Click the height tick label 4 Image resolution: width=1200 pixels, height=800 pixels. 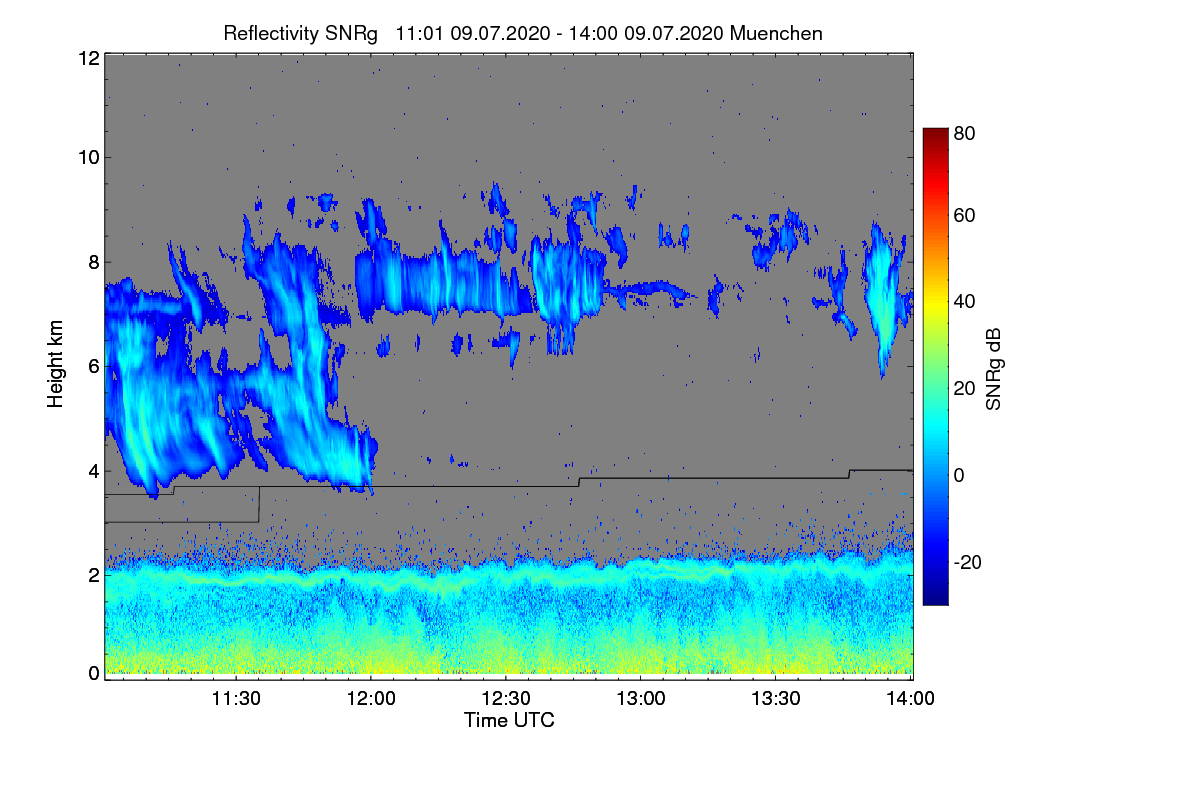click(x=93, y=471)
